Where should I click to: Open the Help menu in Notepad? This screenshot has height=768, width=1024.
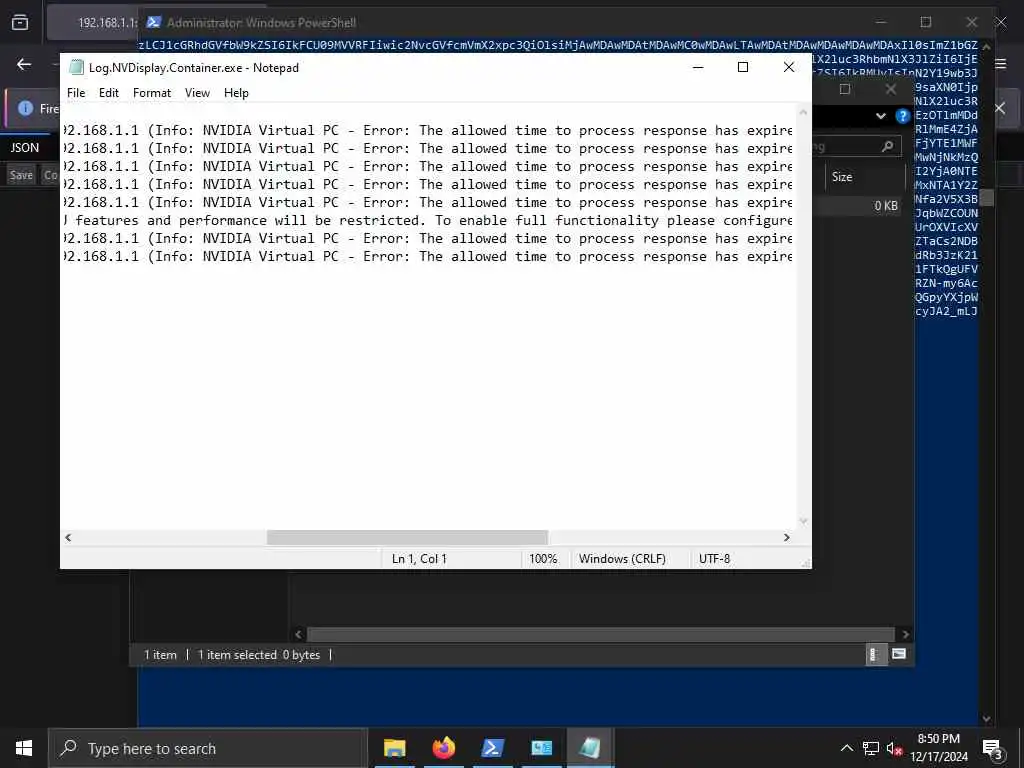pyautogui.click(x=236, y=93)
